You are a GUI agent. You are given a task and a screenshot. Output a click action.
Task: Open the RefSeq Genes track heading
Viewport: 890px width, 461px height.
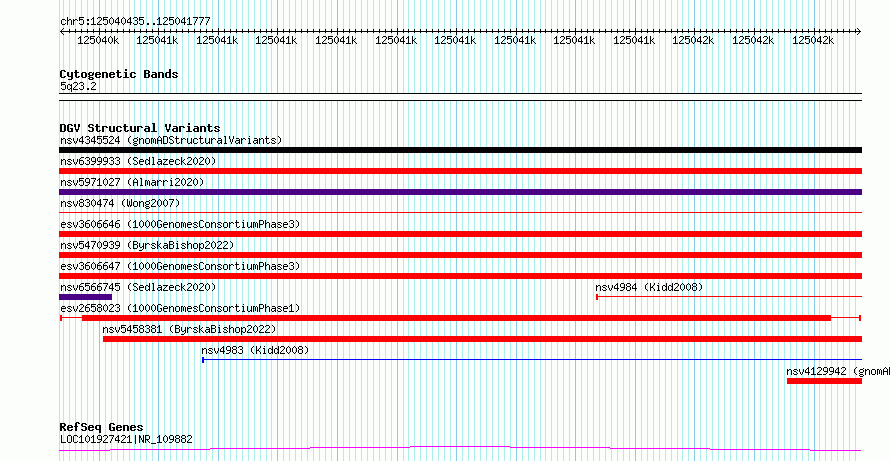(101, 427)
